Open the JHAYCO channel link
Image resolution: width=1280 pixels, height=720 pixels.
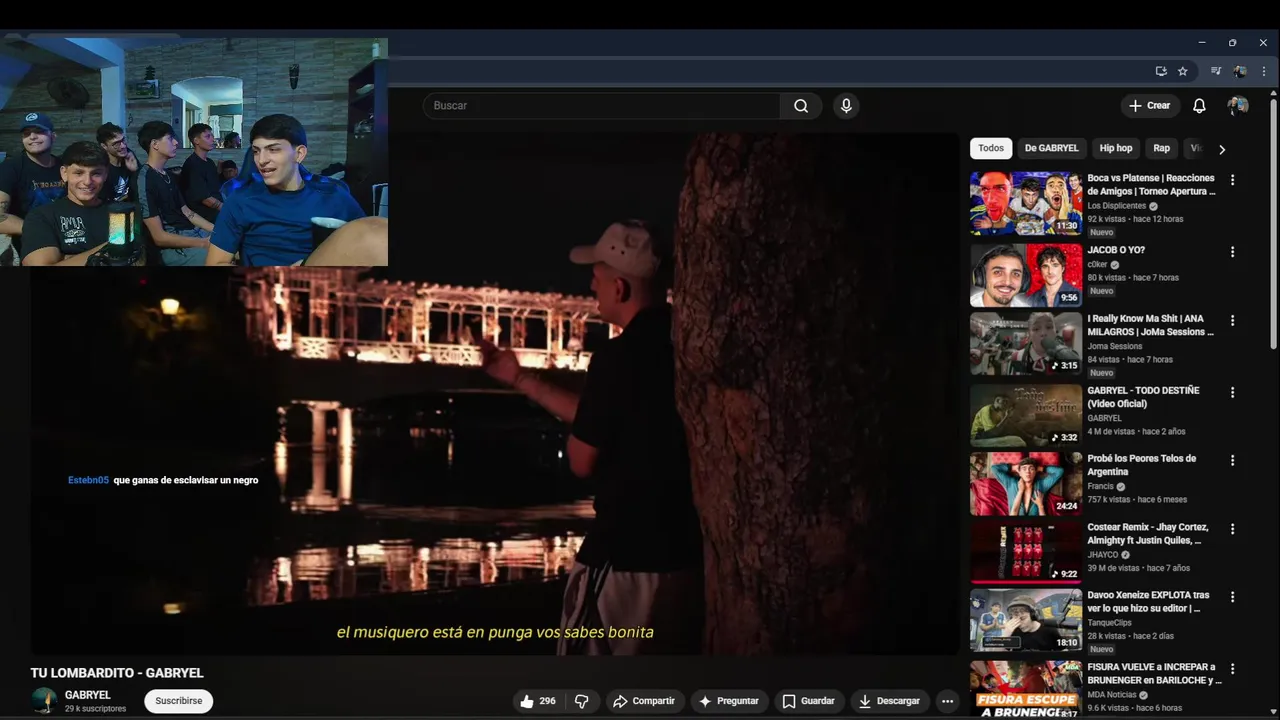tap(1102, 555)
